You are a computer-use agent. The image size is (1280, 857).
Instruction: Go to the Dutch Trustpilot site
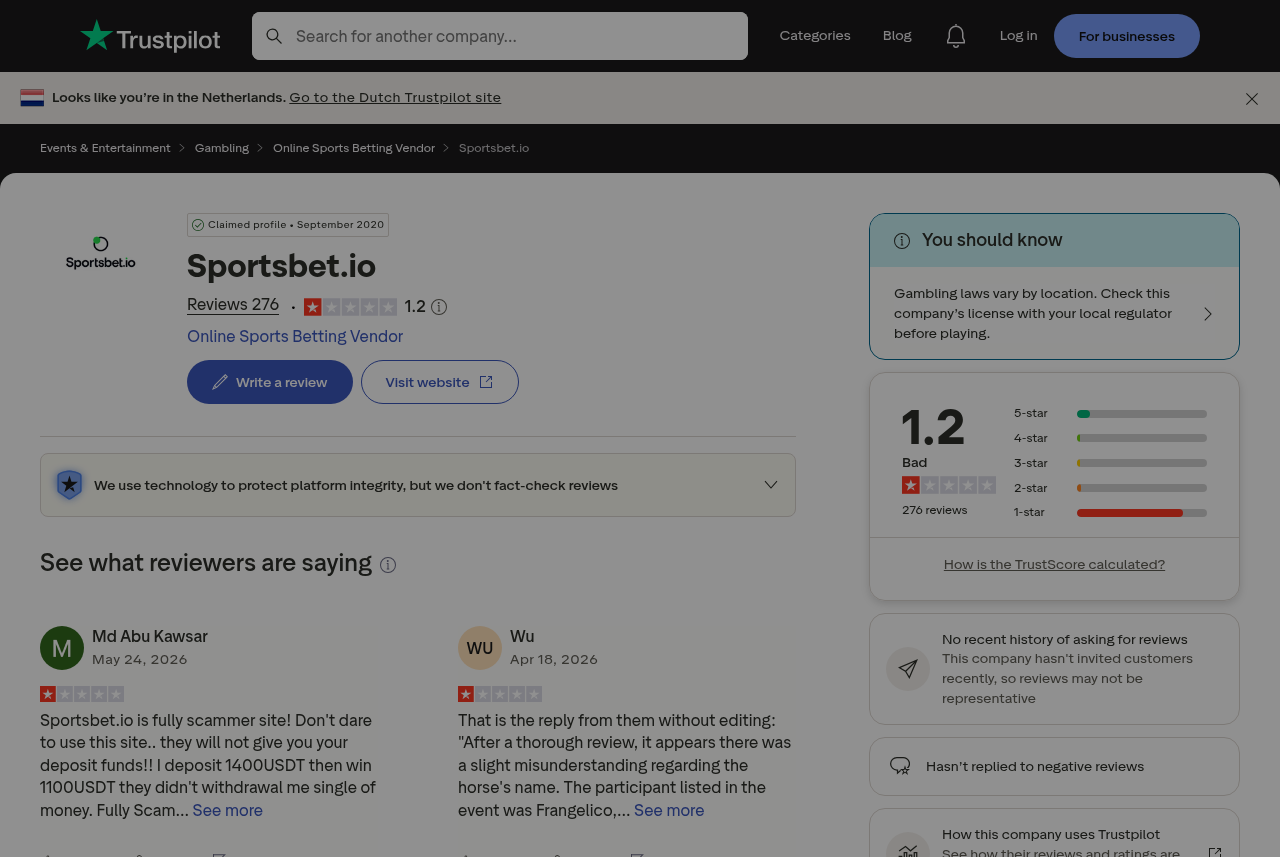click(x=395, y=98)
